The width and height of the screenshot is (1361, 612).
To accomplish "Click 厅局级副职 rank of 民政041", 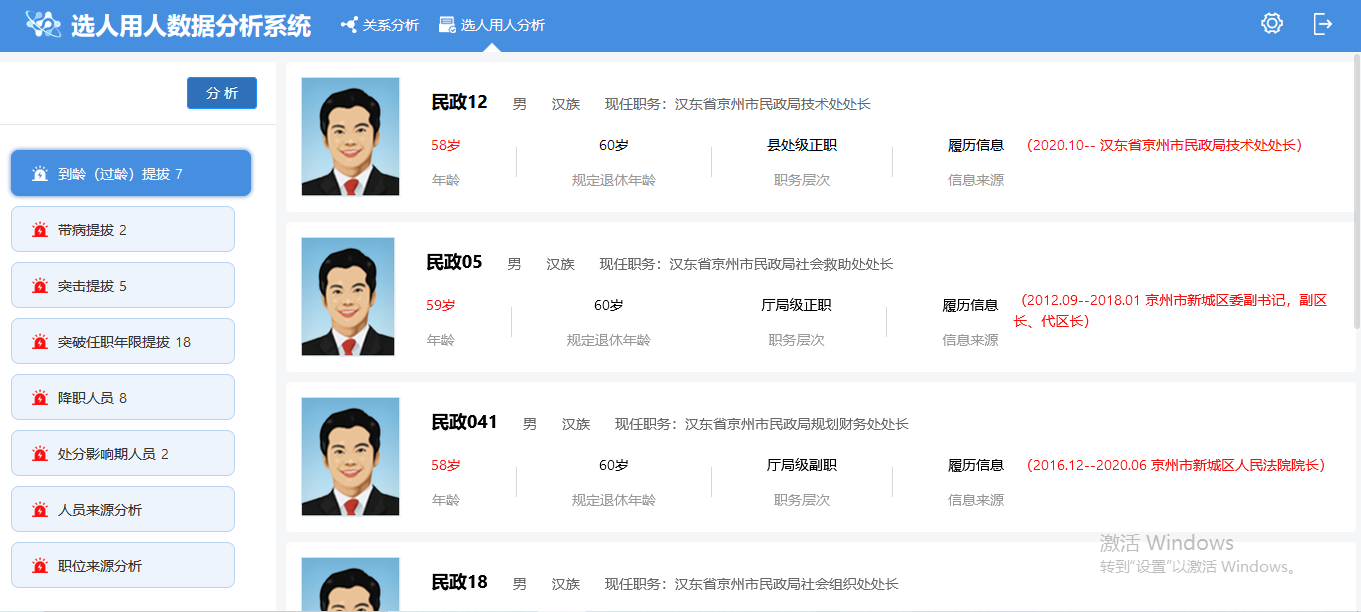I will click(x=802, y=465).
